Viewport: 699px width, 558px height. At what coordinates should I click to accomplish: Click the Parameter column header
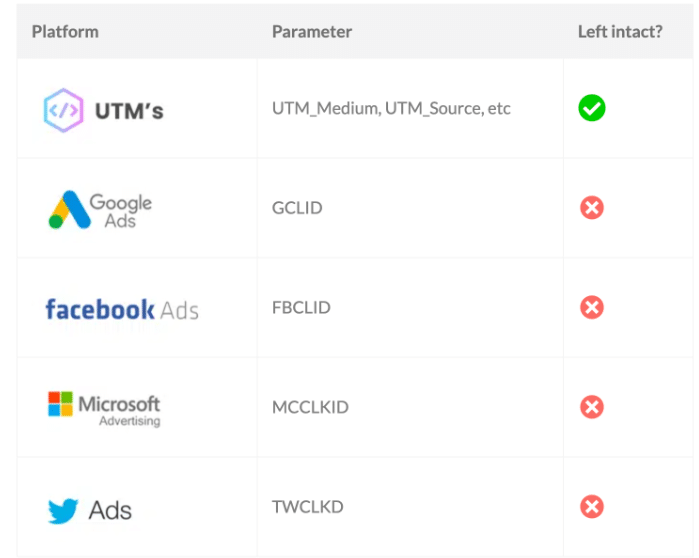click(312, 32)
